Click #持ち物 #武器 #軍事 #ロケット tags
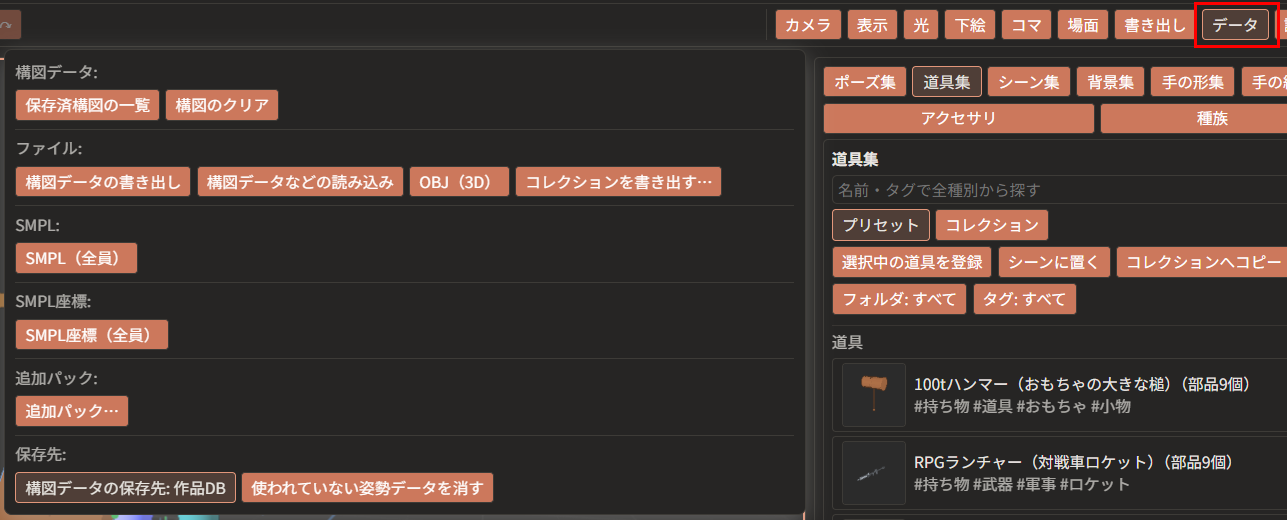 [x=1022, y=484]
